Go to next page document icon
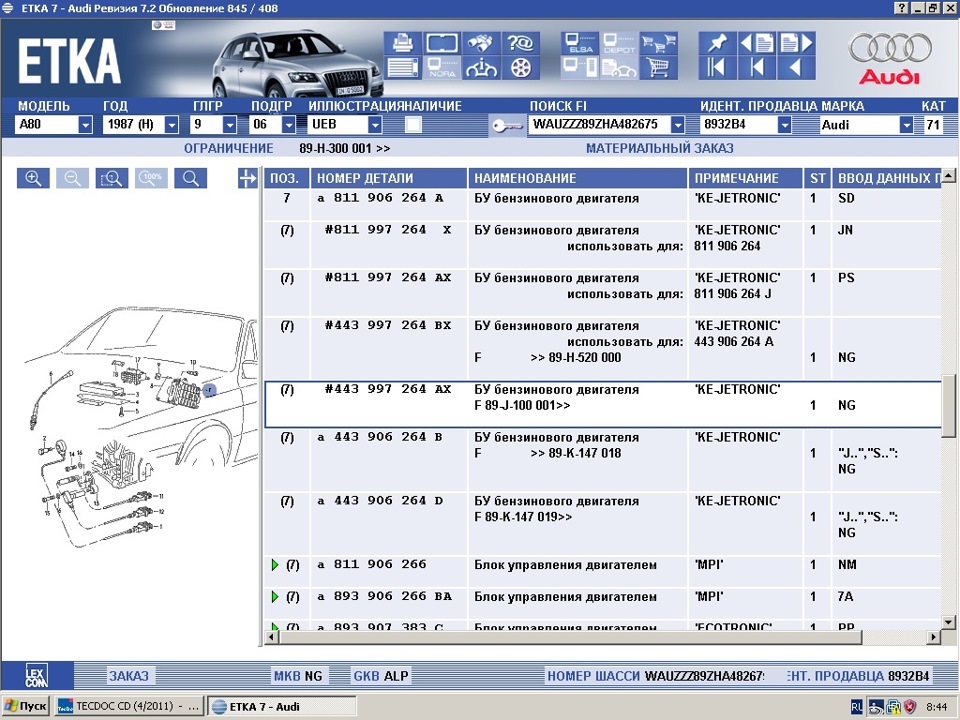Viewport: 960px width, 720px height. tap(796, 43)
